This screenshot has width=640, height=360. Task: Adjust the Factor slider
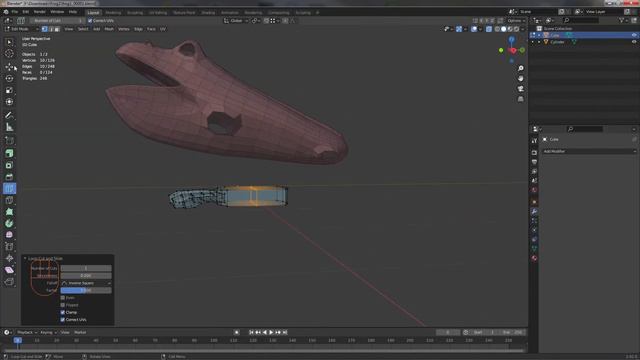point(86,290)
